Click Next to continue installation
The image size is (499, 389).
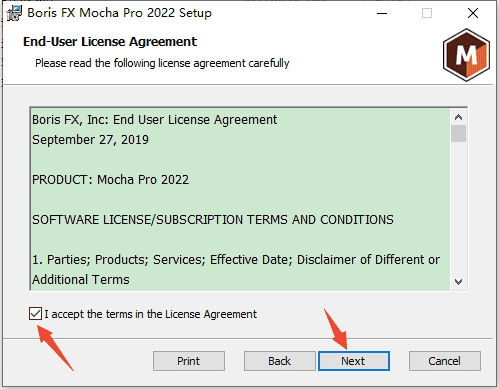[354, 361]
